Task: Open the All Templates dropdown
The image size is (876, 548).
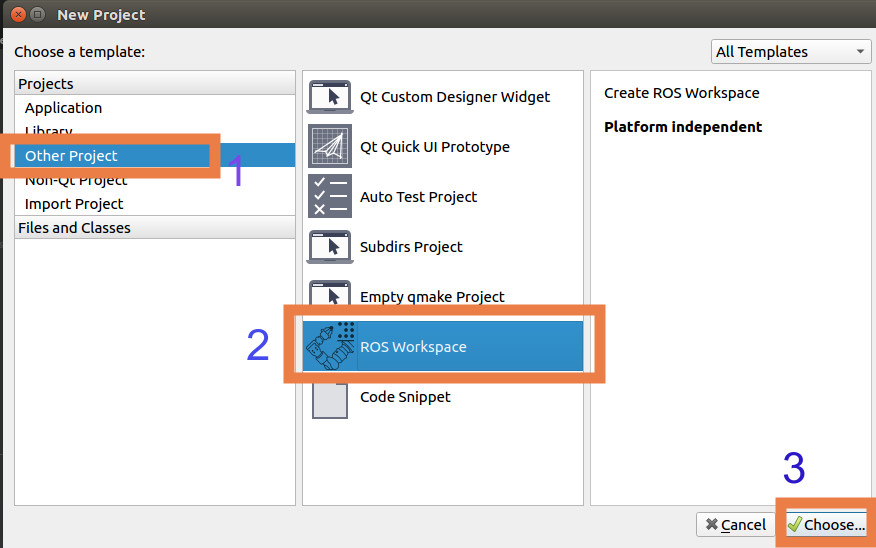Action: click(791, 51)
